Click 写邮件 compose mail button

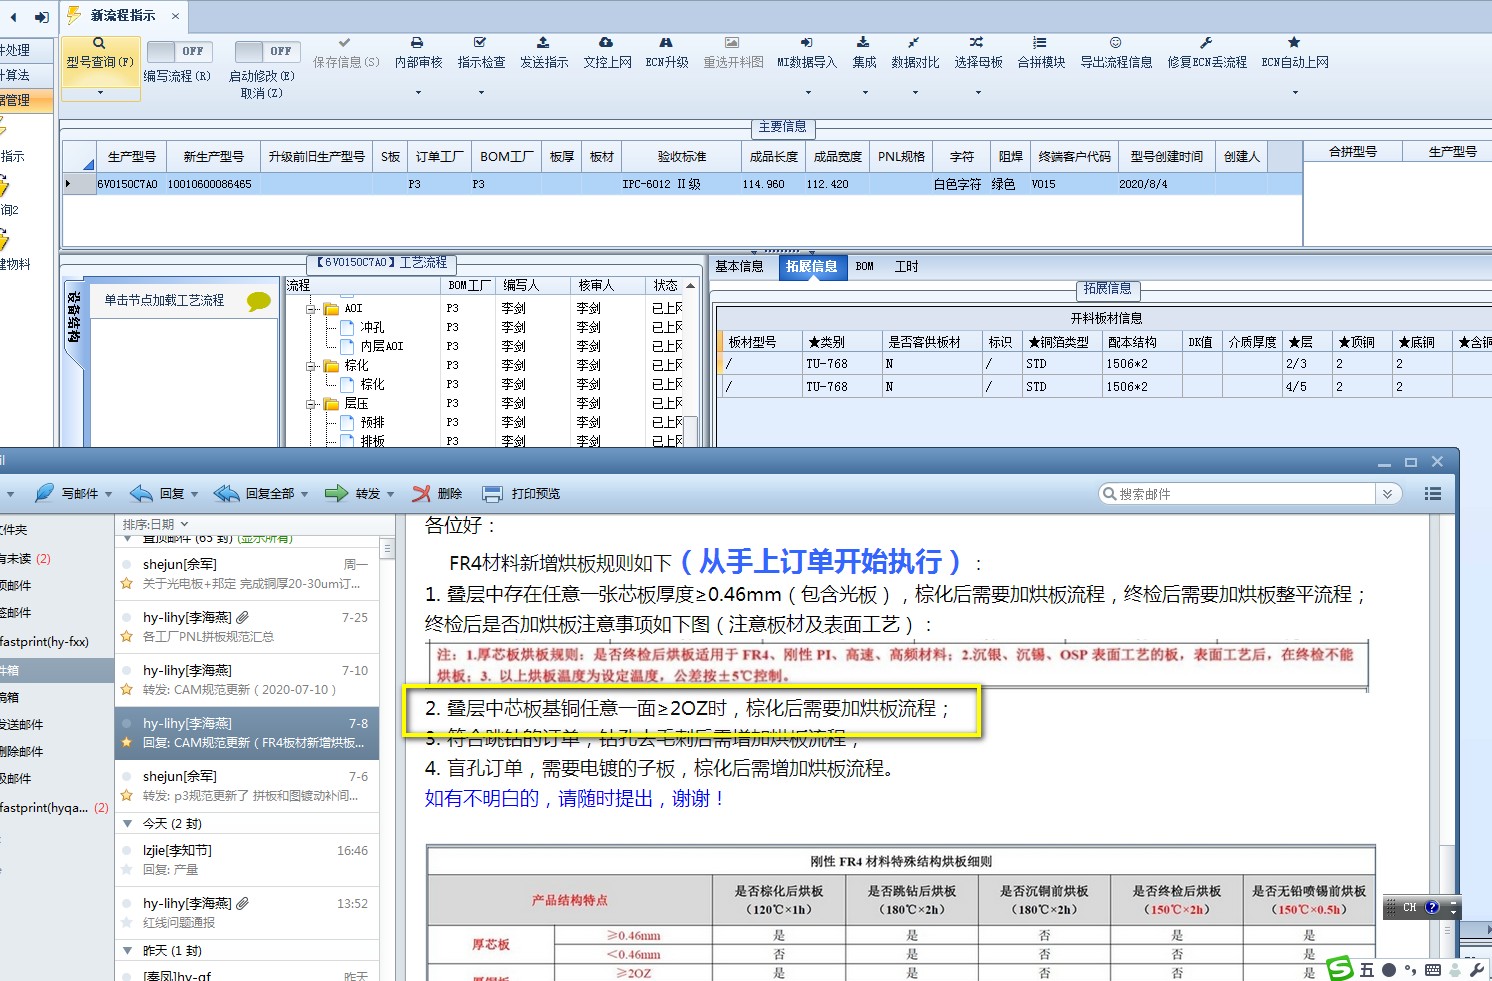coord(66,493)
